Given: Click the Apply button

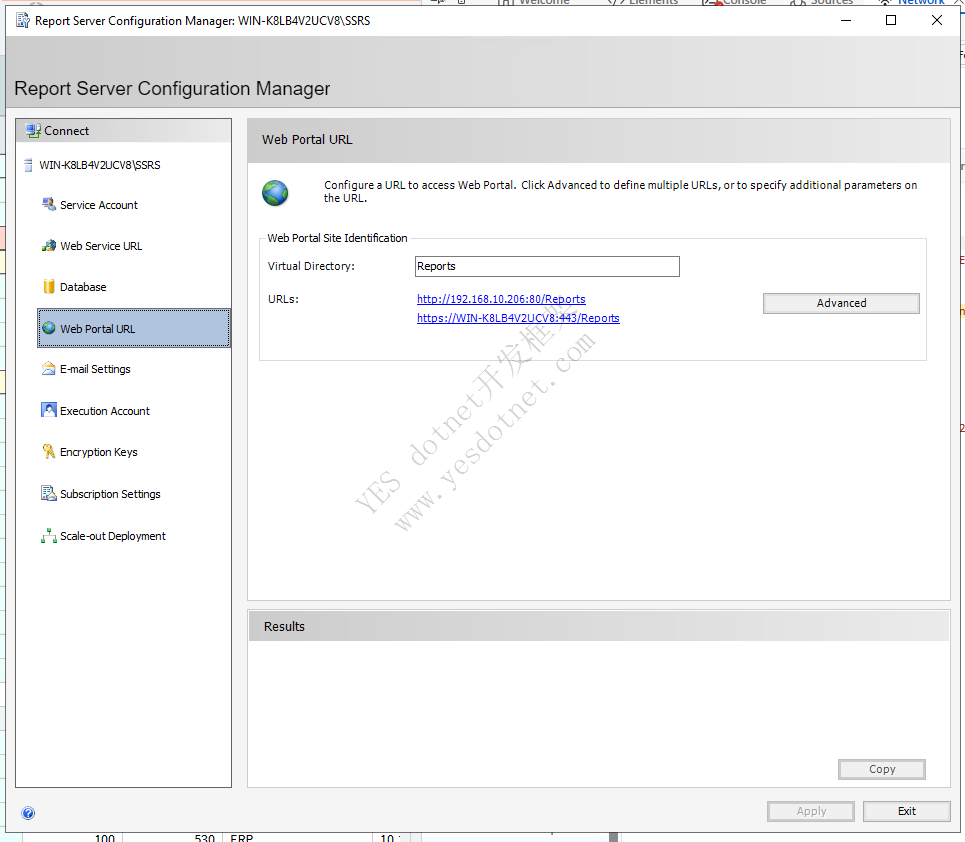Looking at the screenshot, I should pyautogui.click(x=811, y=811).
